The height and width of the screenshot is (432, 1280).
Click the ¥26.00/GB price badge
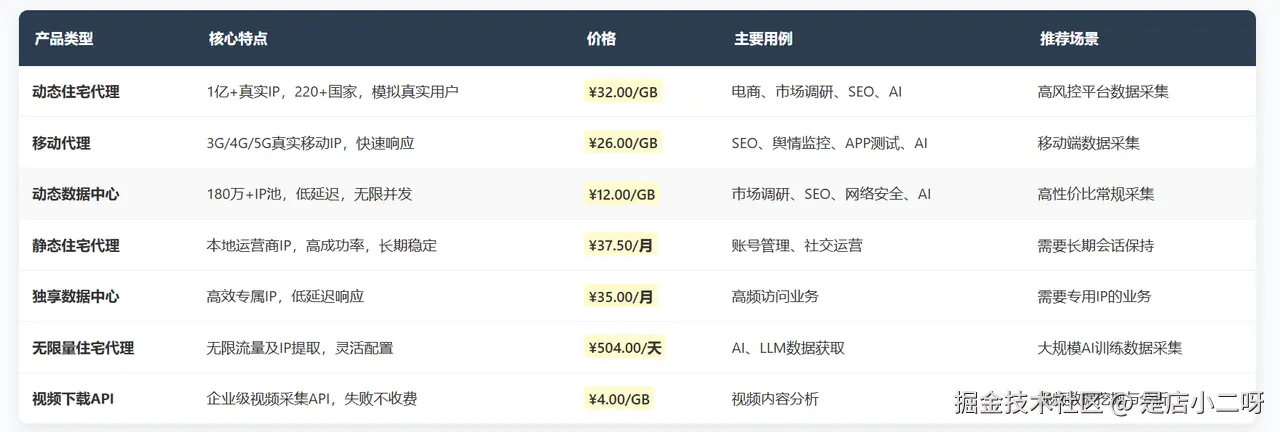point(623,143)
